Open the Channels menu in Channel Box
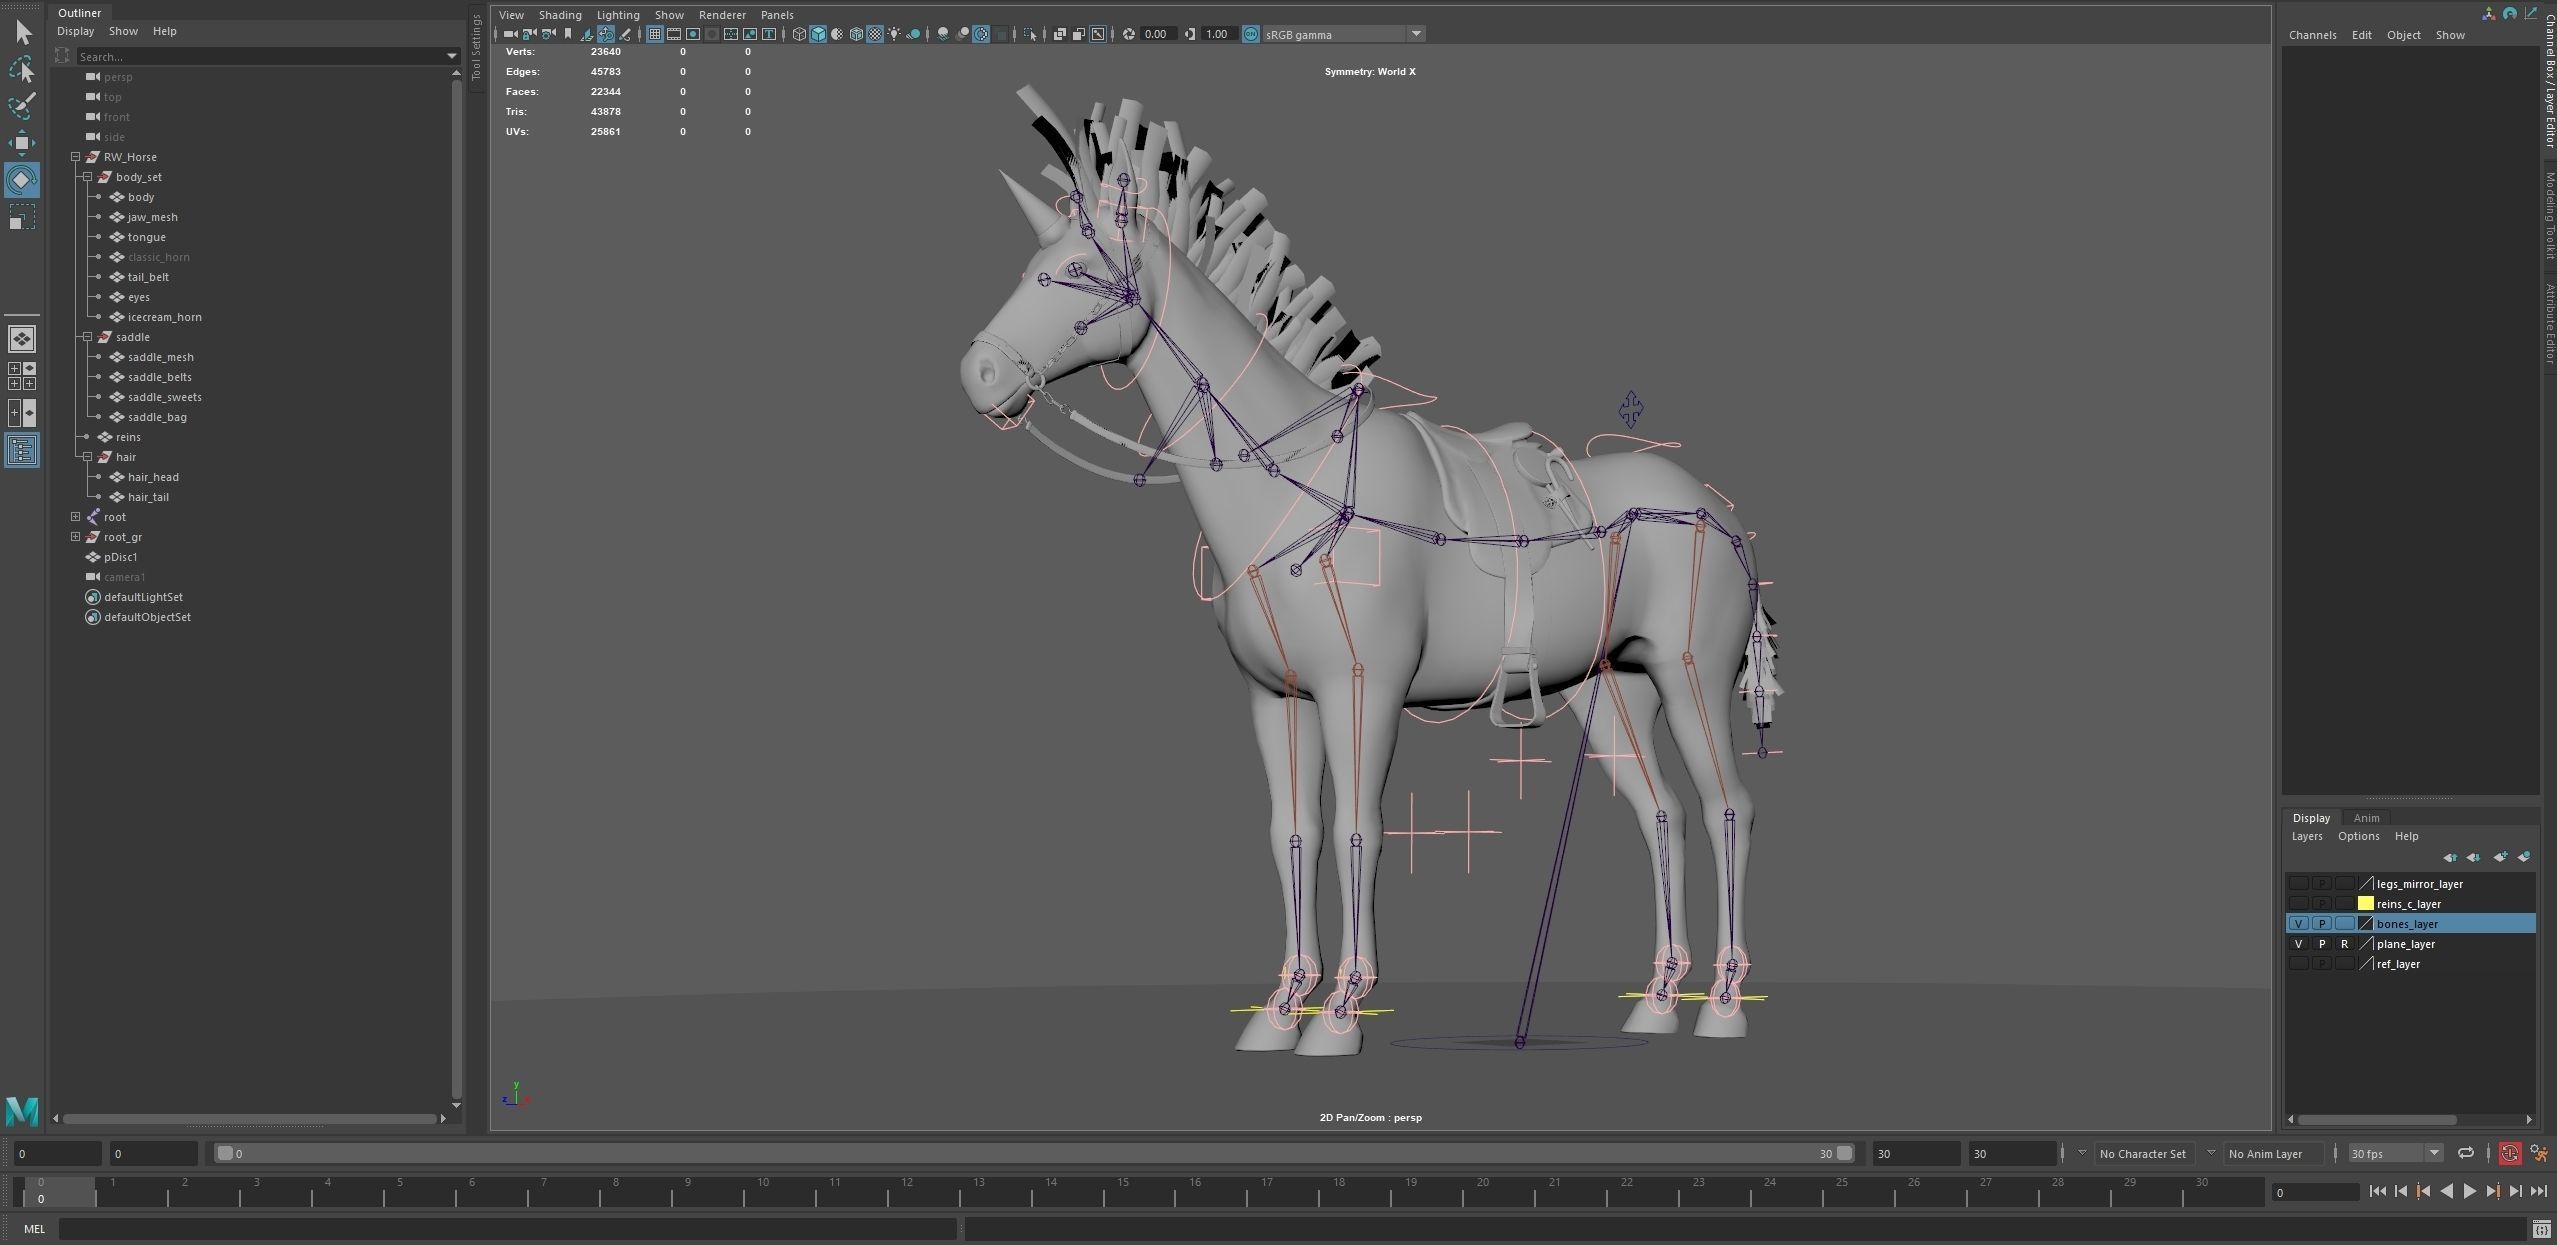Image resolution: width=2557 pixels, height=1245 pixels. pyautogui.click(x=2312, y=35)
